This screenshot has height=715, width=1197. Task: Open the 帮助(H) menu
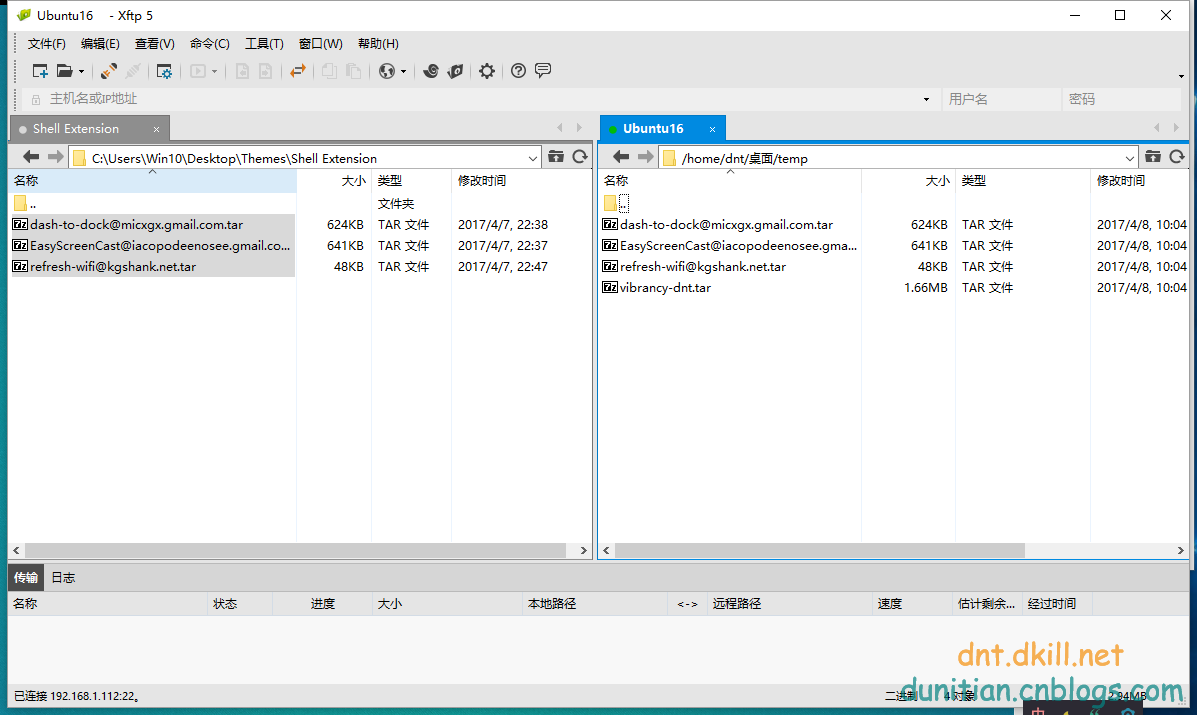(x=379, y=43)
